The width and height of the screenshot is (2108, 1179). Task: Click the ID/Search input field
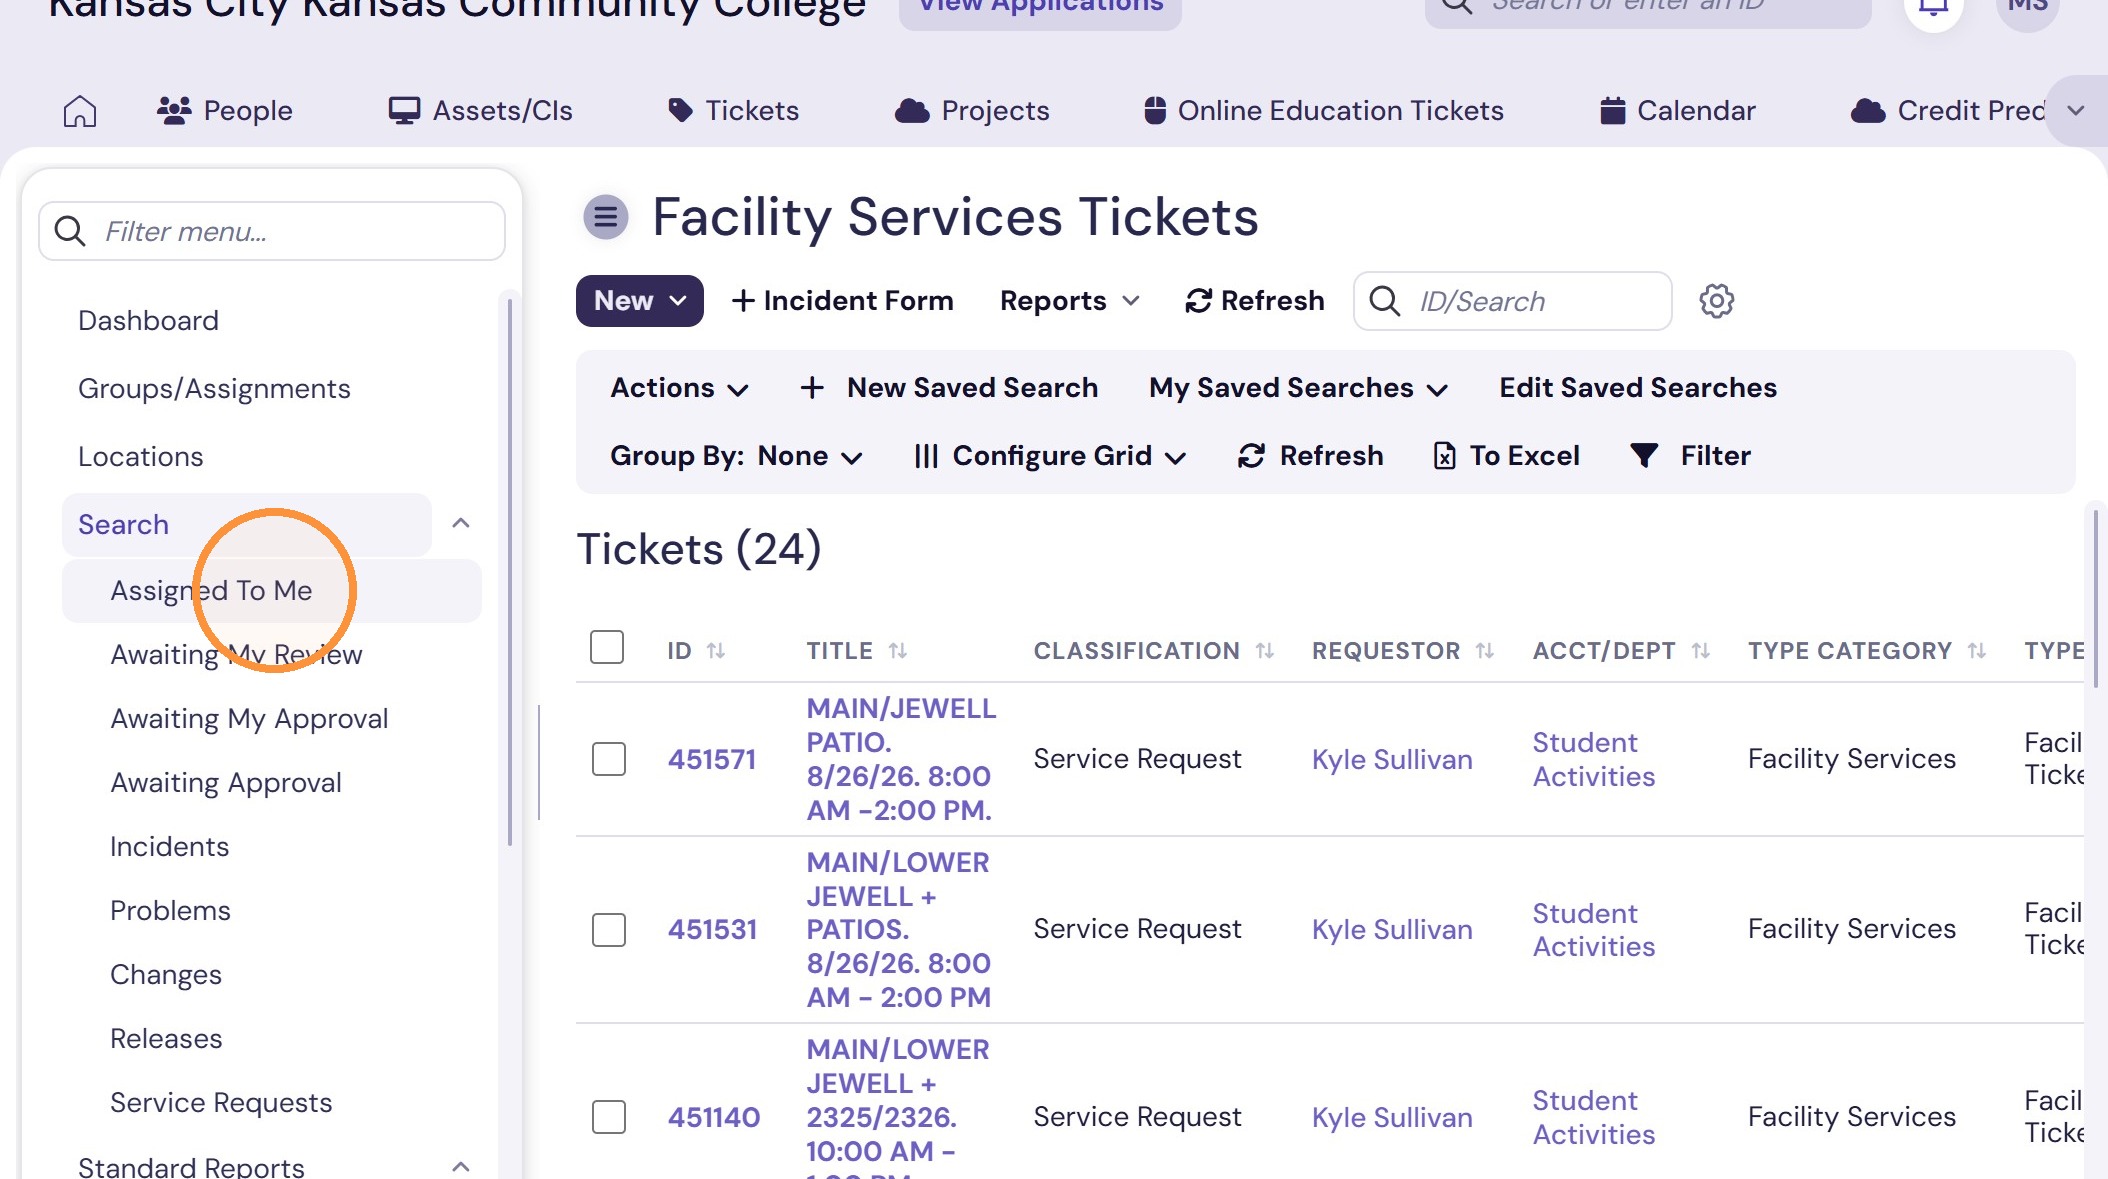[1512, 301]
